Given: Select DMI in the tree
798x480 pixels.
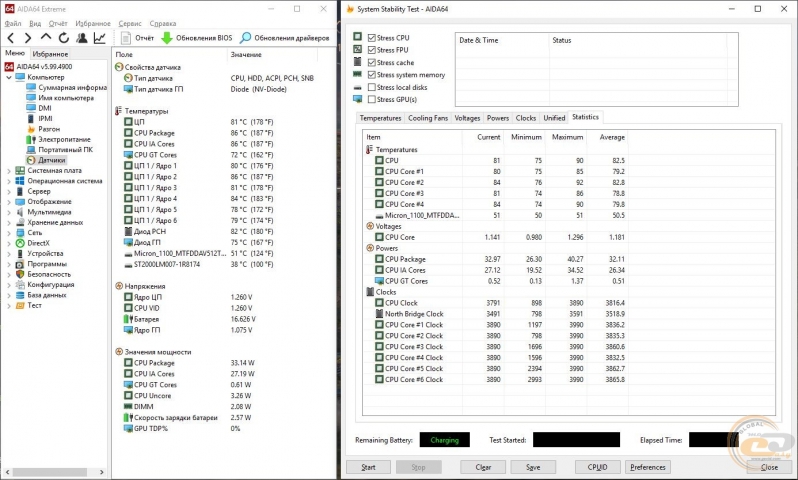Looking at the screenshot, I should pyautogui.click(x=39, y=108).
